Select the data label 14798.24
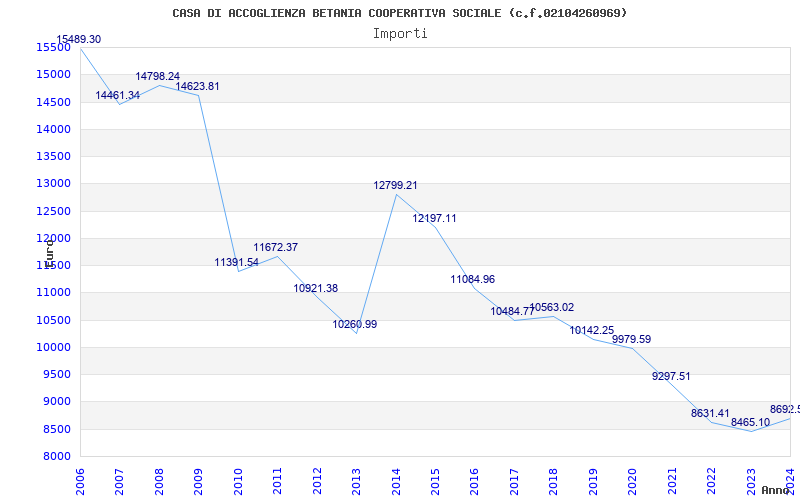Screen dimensions: 800x500 tap(157, 77)
